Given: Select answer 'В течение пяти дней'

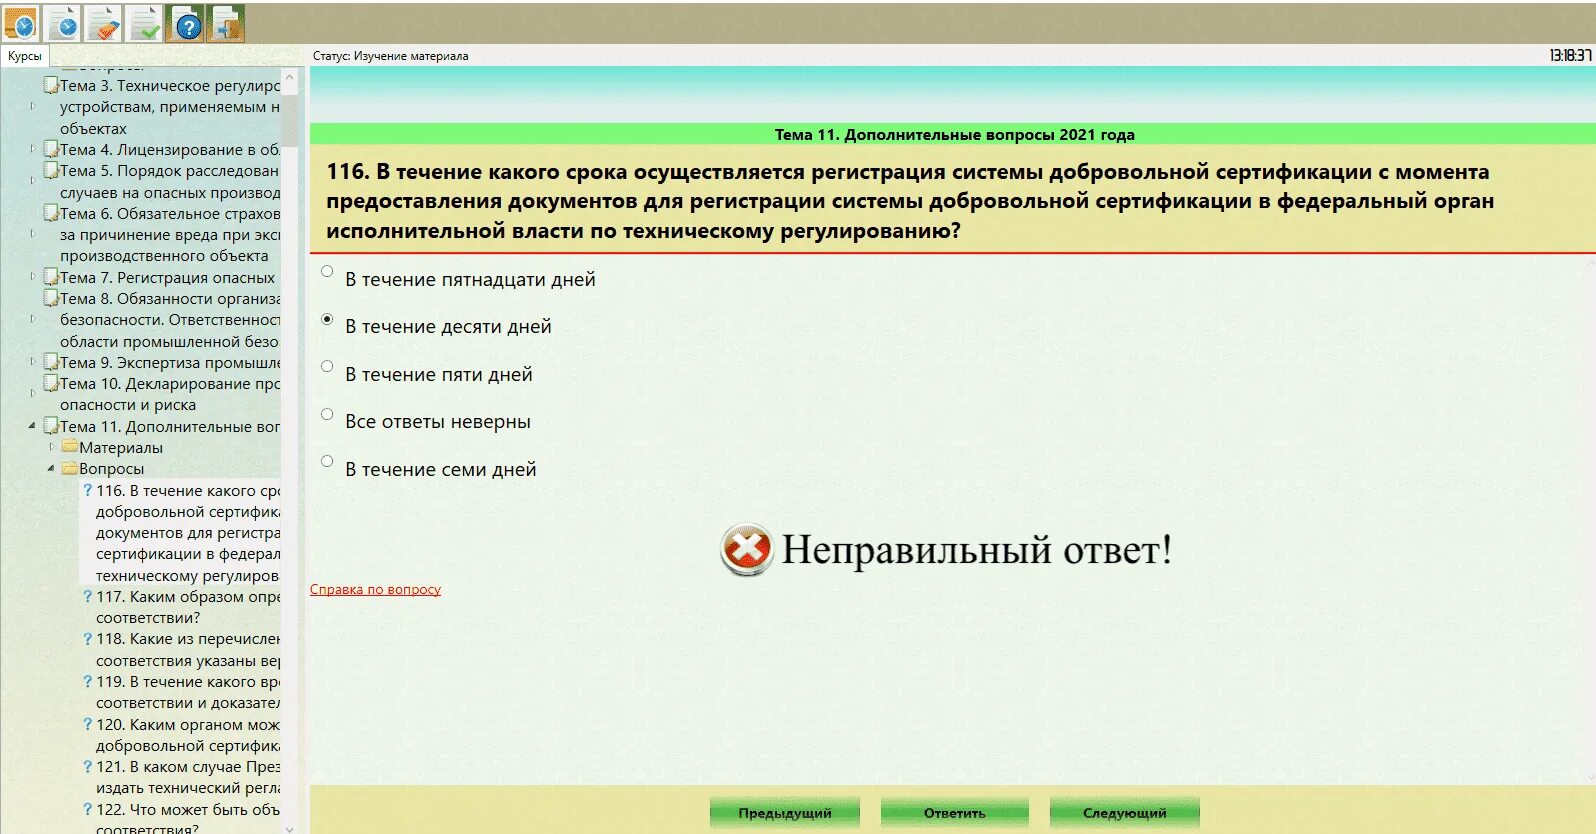Looking at the screenshot, I should click(x=327, y=366).
